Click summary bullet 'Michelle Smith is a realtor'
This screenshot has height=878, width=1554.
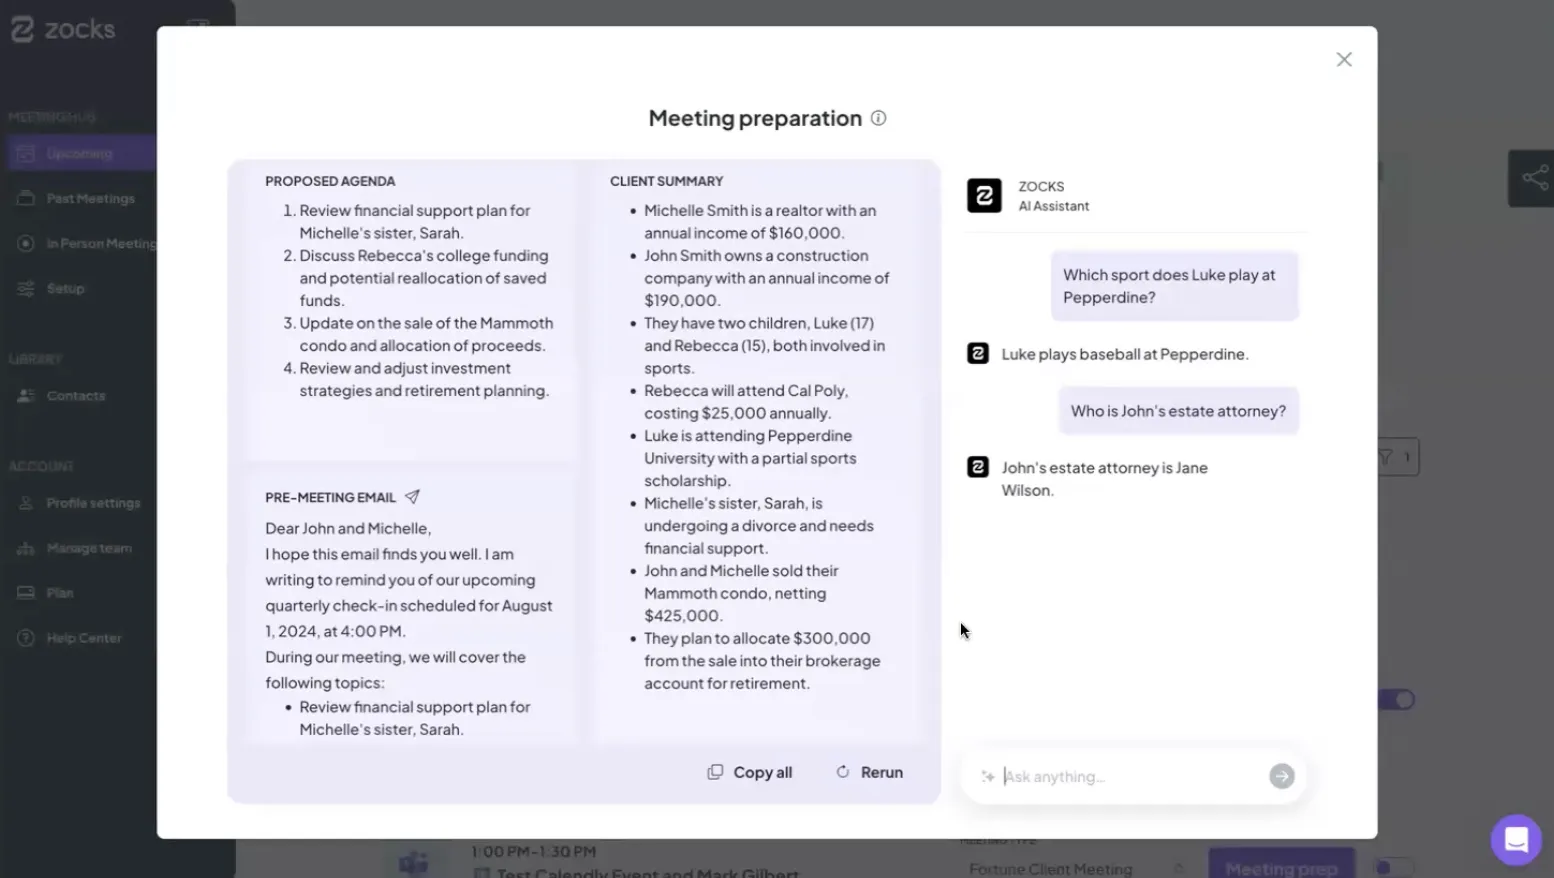[x=760, y=221]
